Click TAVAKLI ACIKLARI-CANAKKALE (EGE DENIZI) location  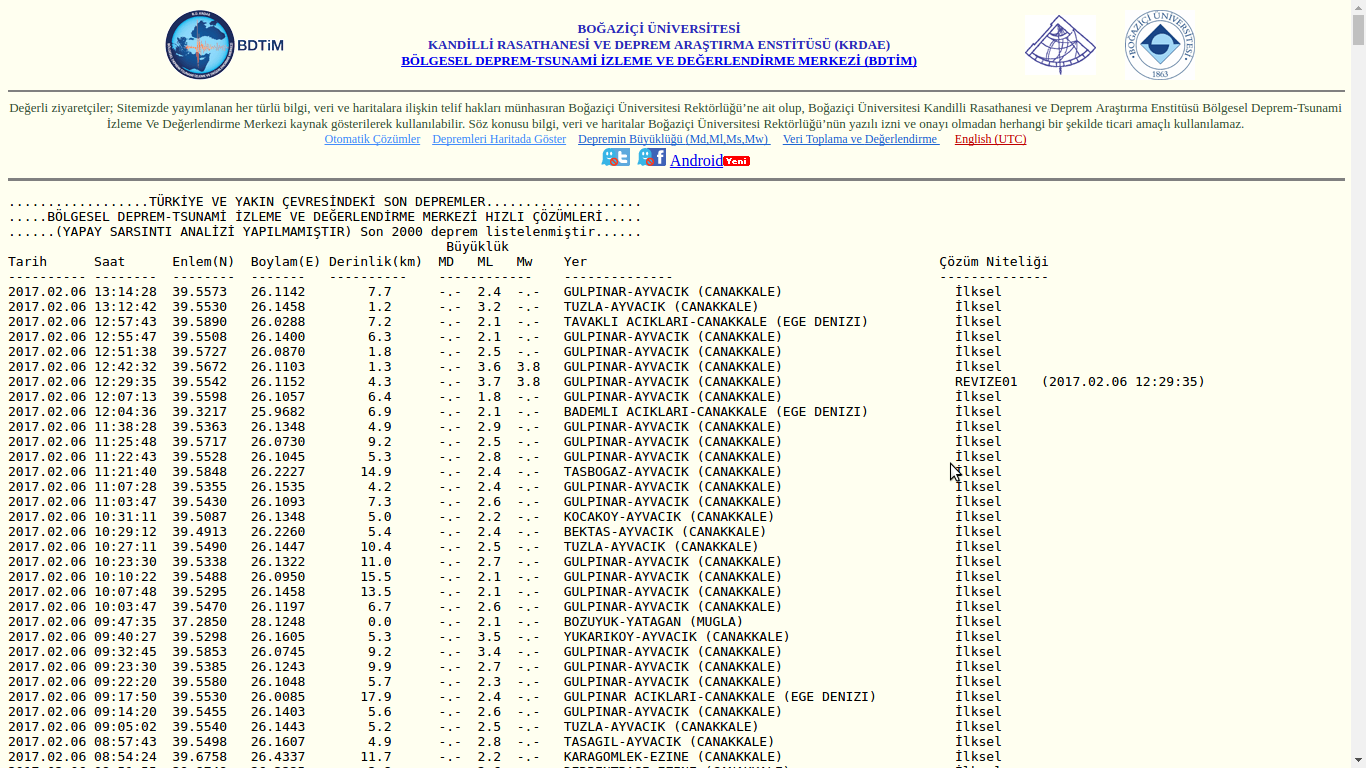(x=716, y=322)
